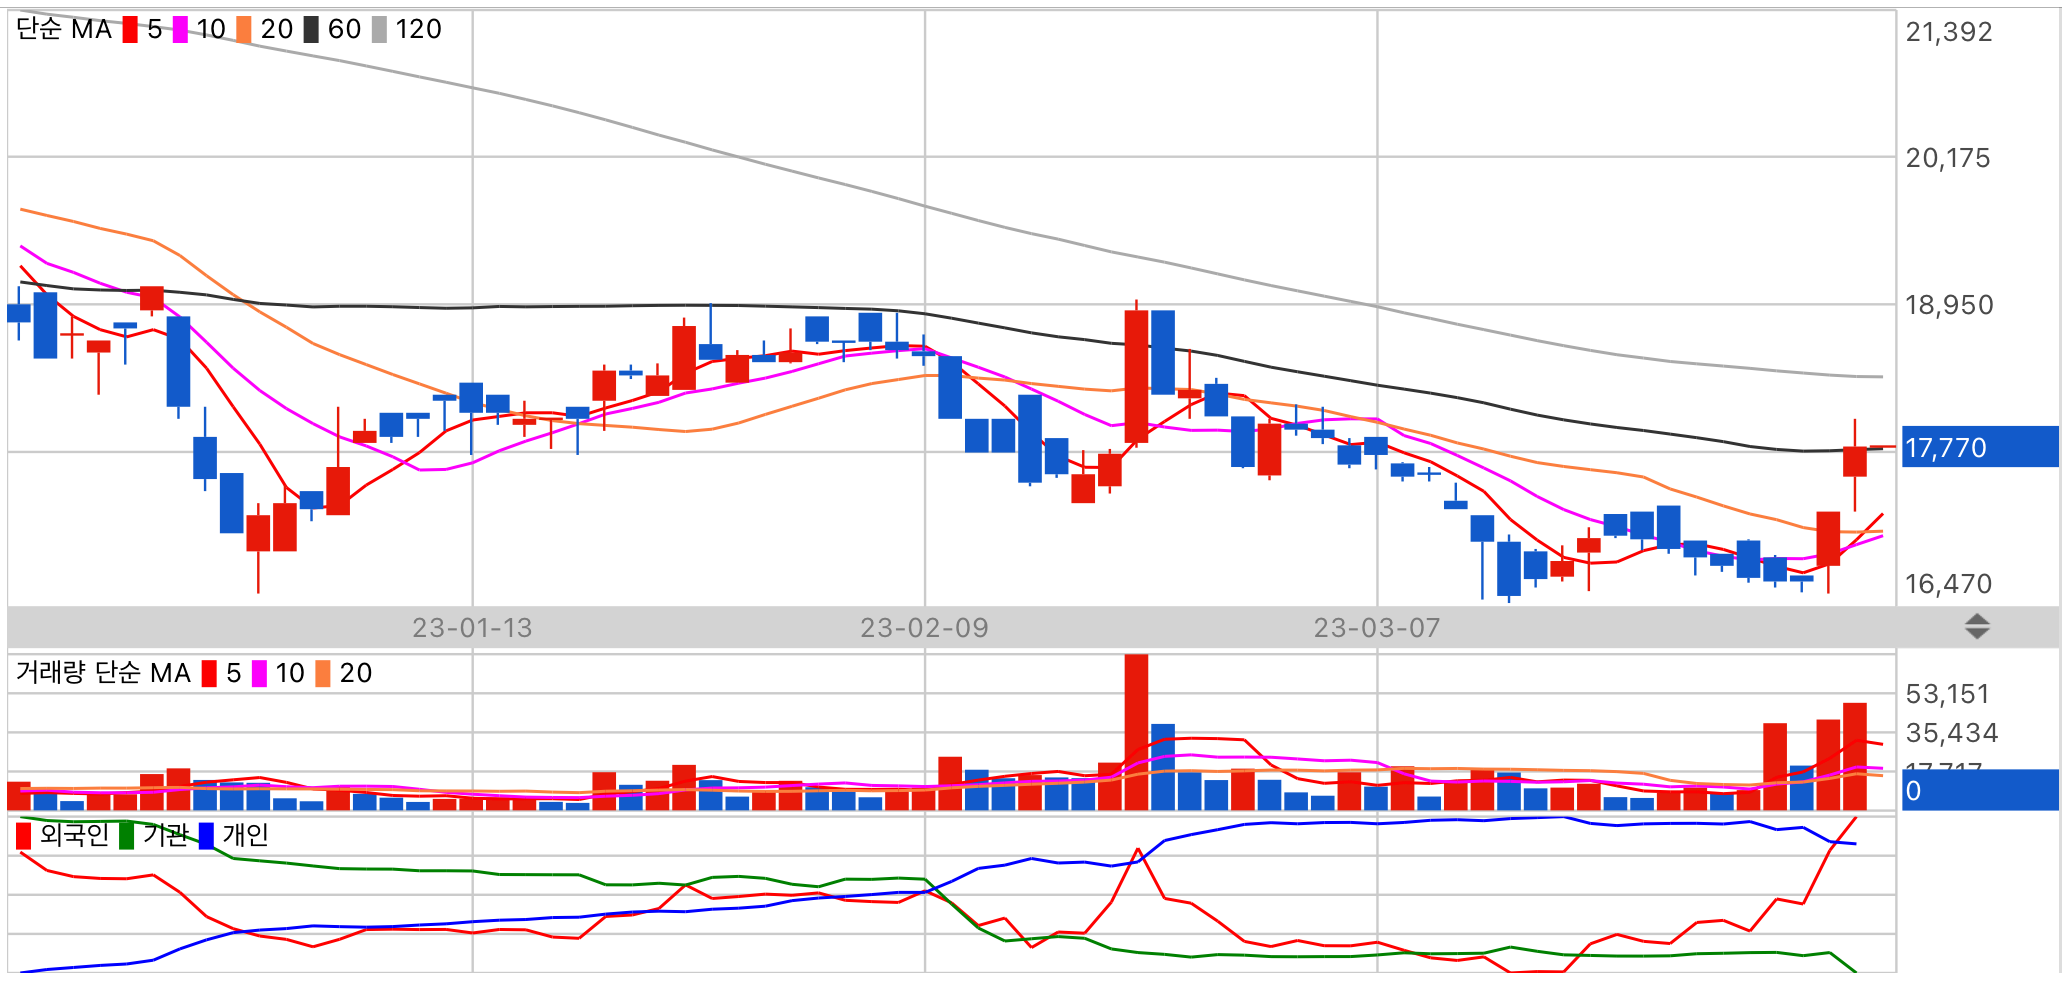
Task: Click the 외국인 investor legend label
Action: click(74, 835)
